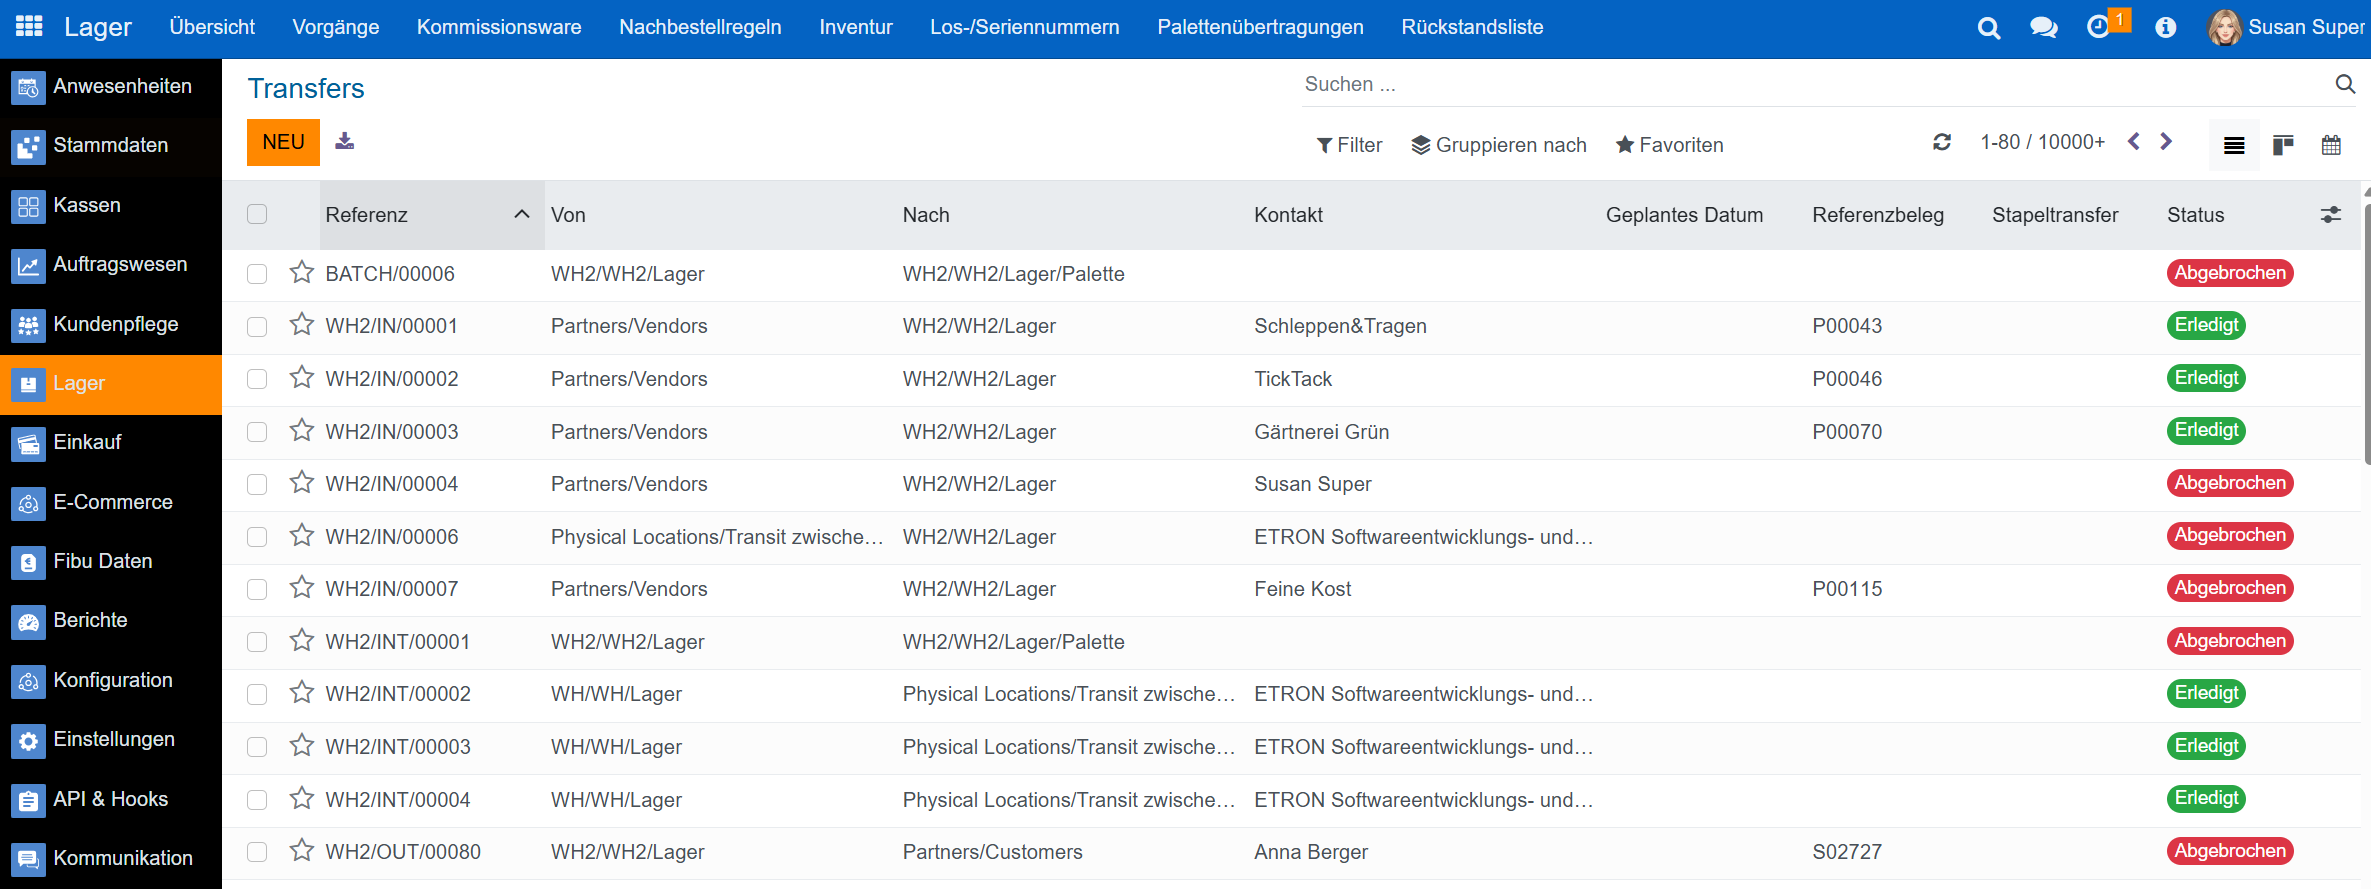
Task: Open Kassen in sidebar
Action: click(111, 206)
